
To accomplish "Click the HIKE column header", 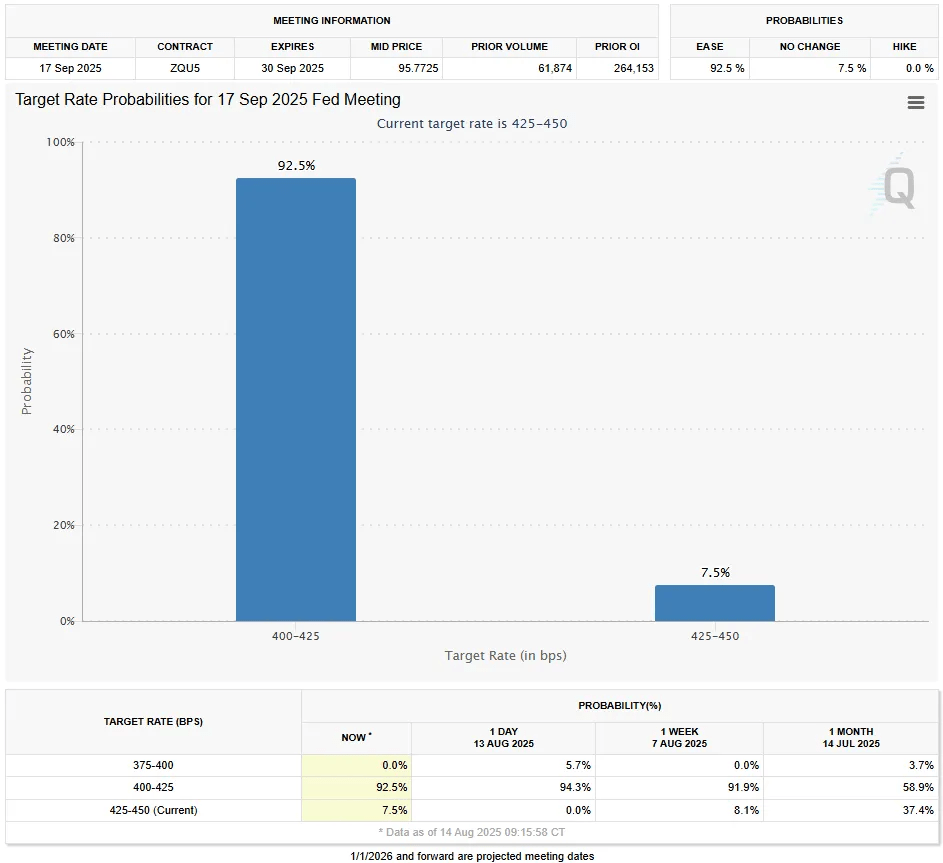I will click(x=903, y=46).
